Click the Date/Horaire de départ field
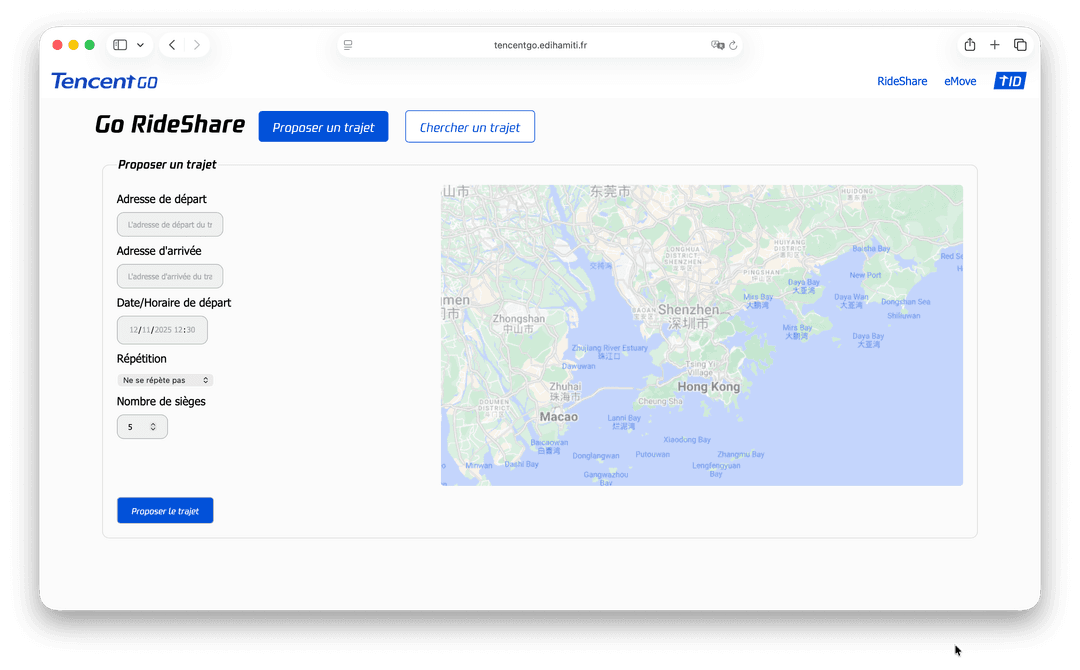 pos(162,329)
